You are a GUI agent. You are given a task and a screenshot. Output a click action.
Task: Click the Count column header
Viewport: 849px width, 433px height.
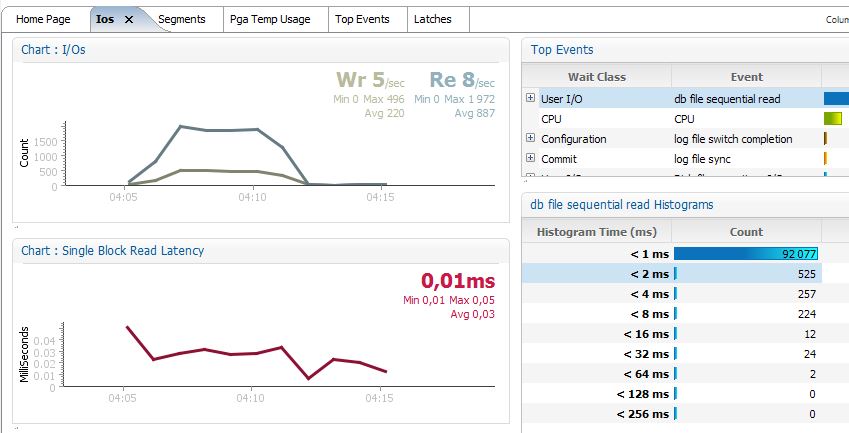[746, 231]
